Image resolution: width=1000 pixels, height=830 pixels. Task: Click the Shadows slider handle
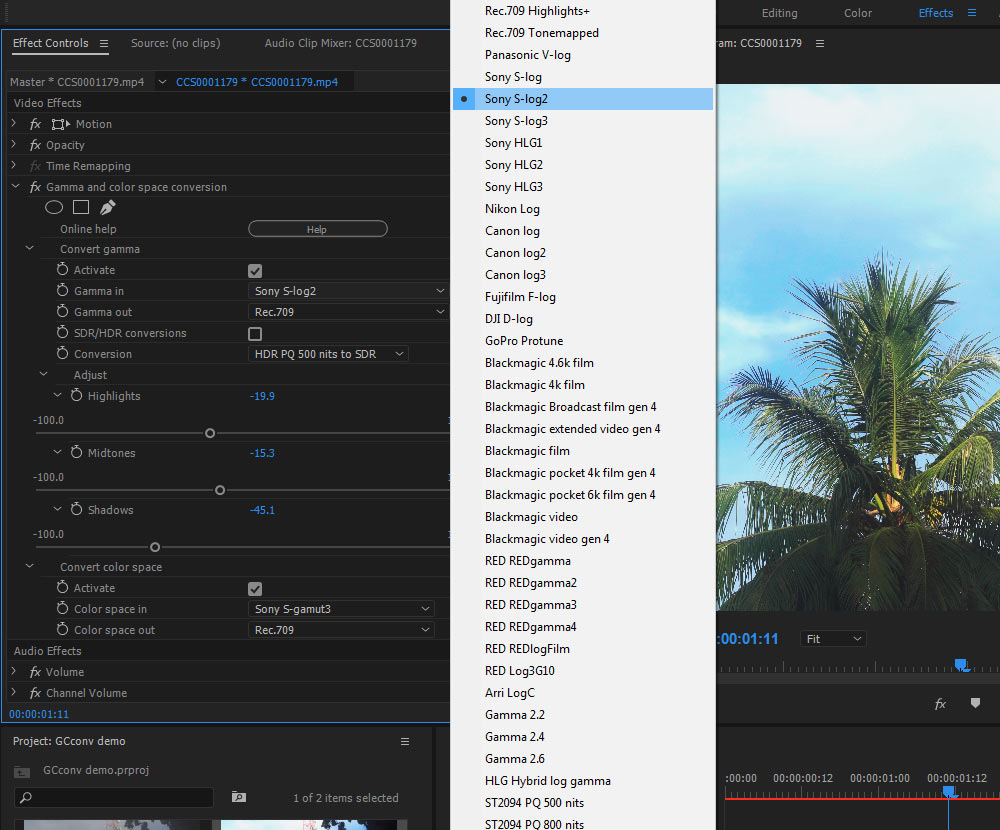(155, 547)
